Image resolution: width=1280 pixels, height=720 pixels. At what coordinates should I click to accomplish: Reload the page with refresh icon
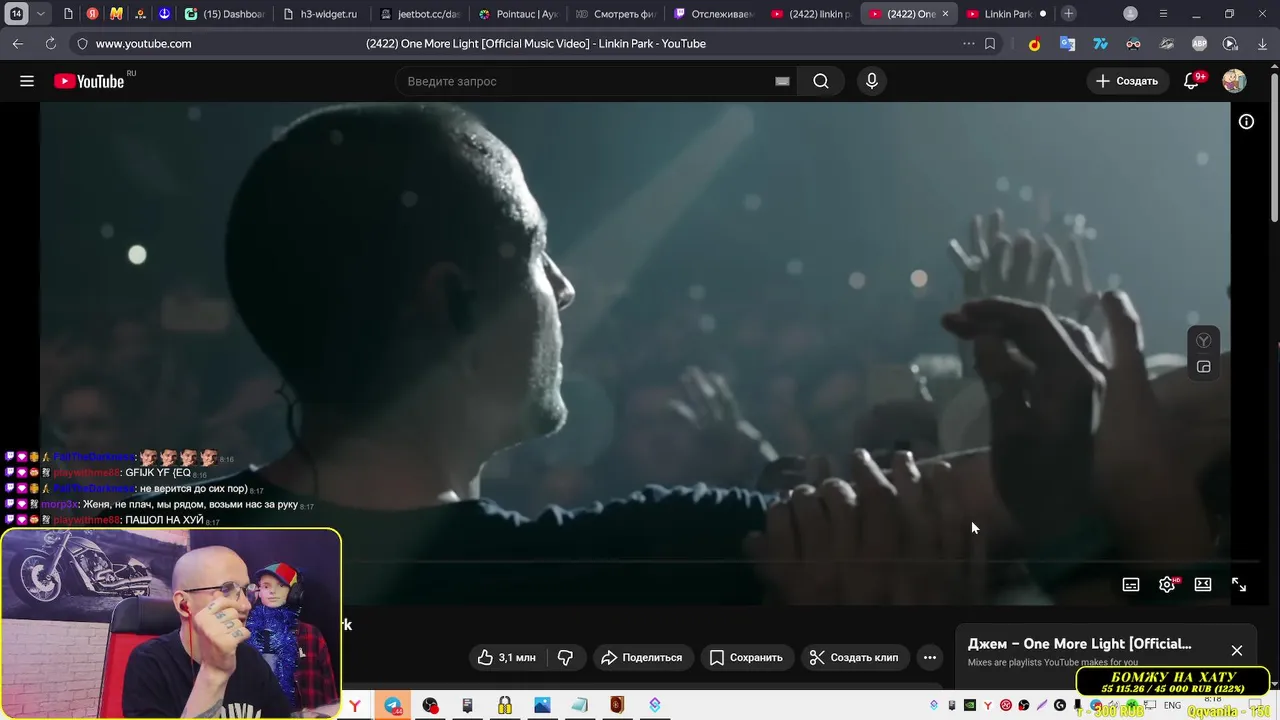coord(51,44)
